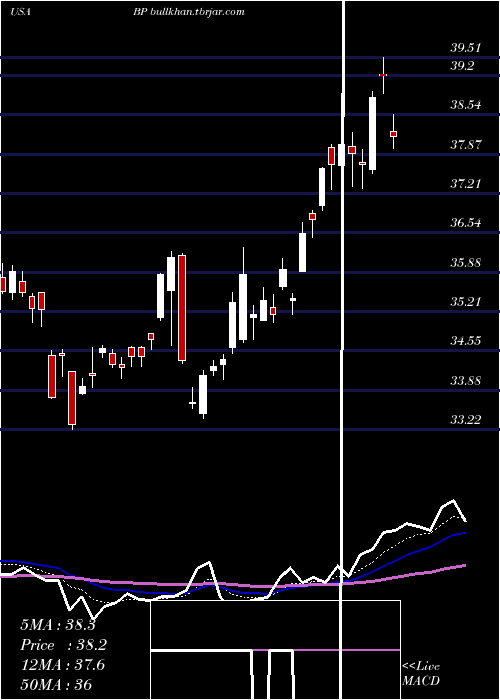Click the USA market label
Viewport: 500px width, 700px height.
click(20, 12)
